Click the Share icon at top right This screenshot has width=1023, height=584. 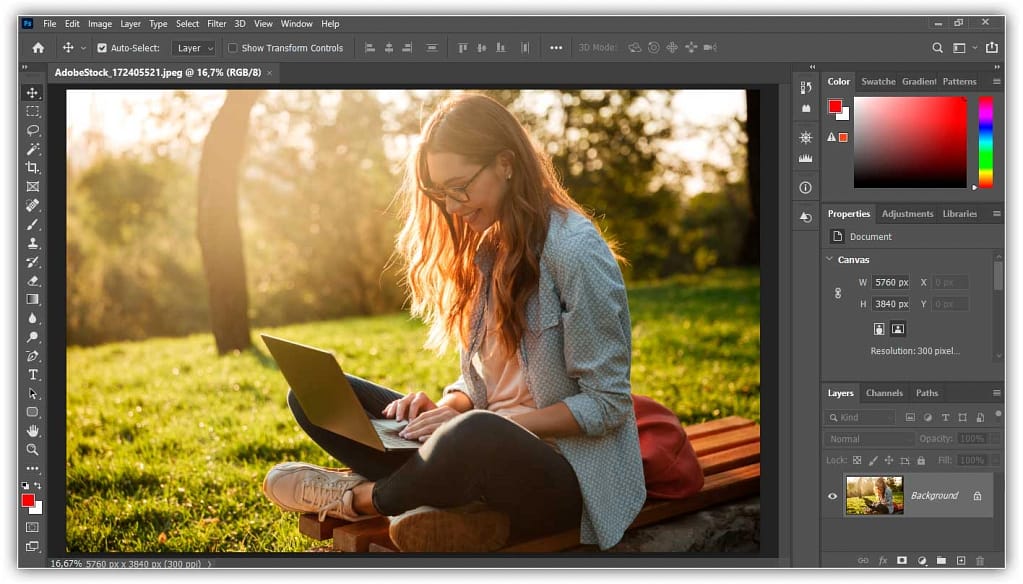click(x=992, y=48)
